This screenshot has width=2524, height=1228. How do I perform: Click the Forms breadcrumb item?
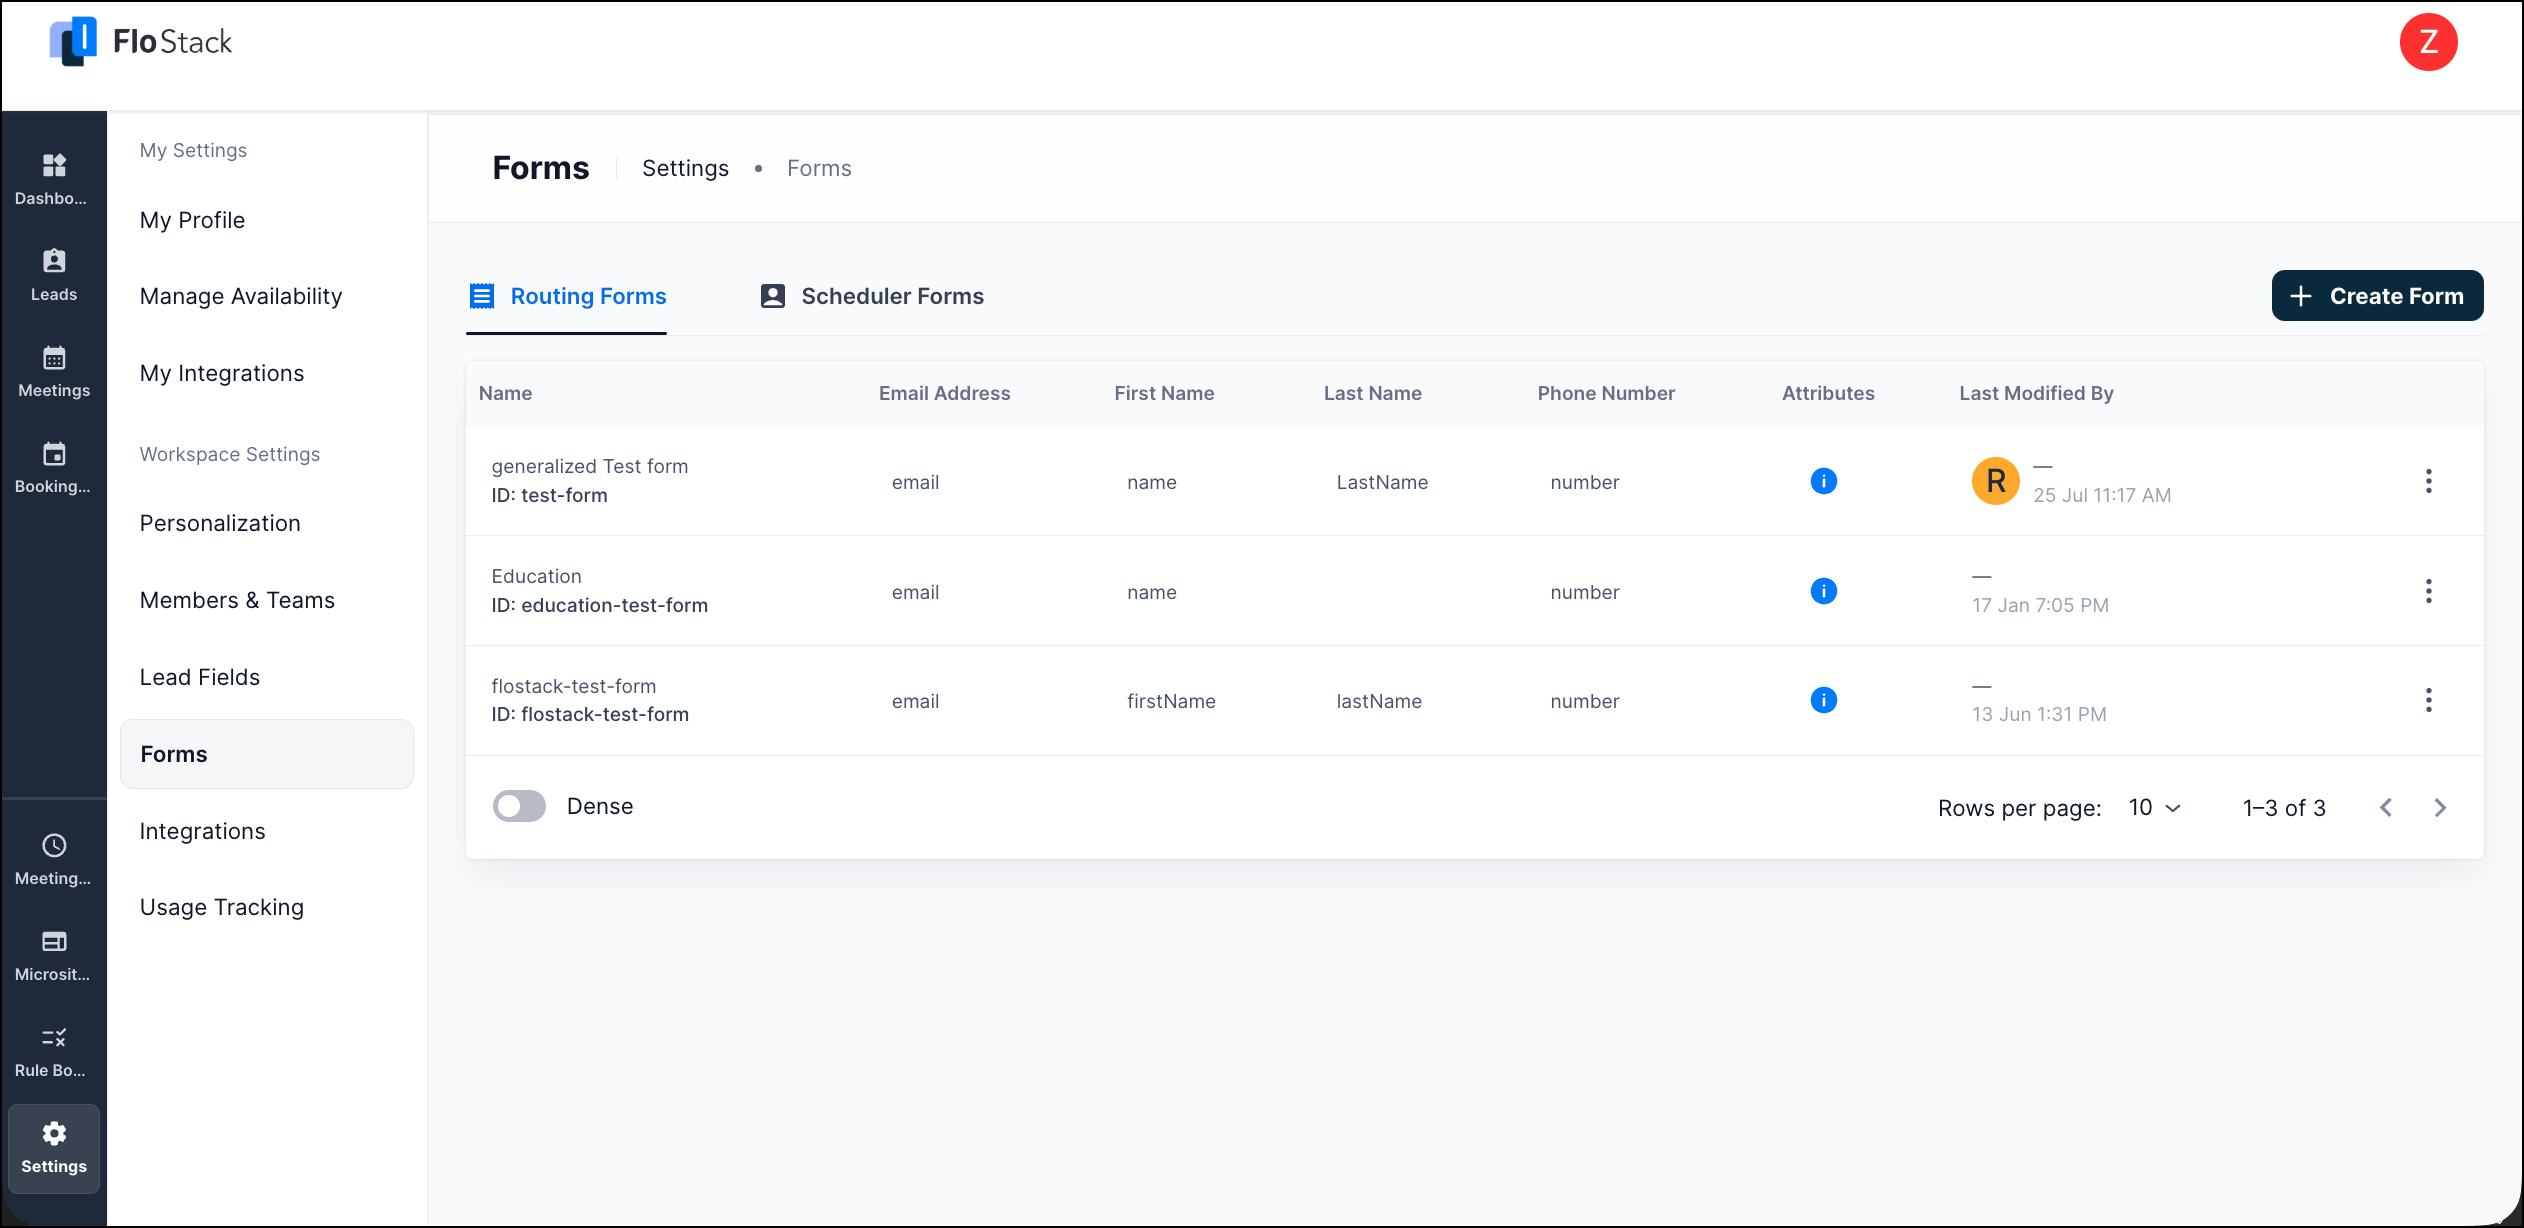click(819, 168)
